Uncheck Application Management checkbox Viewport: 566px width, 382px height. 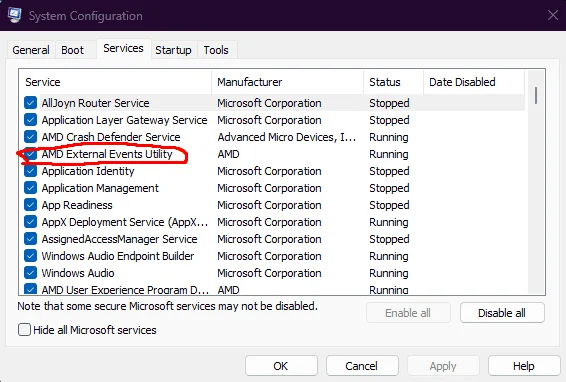(31, 188)
